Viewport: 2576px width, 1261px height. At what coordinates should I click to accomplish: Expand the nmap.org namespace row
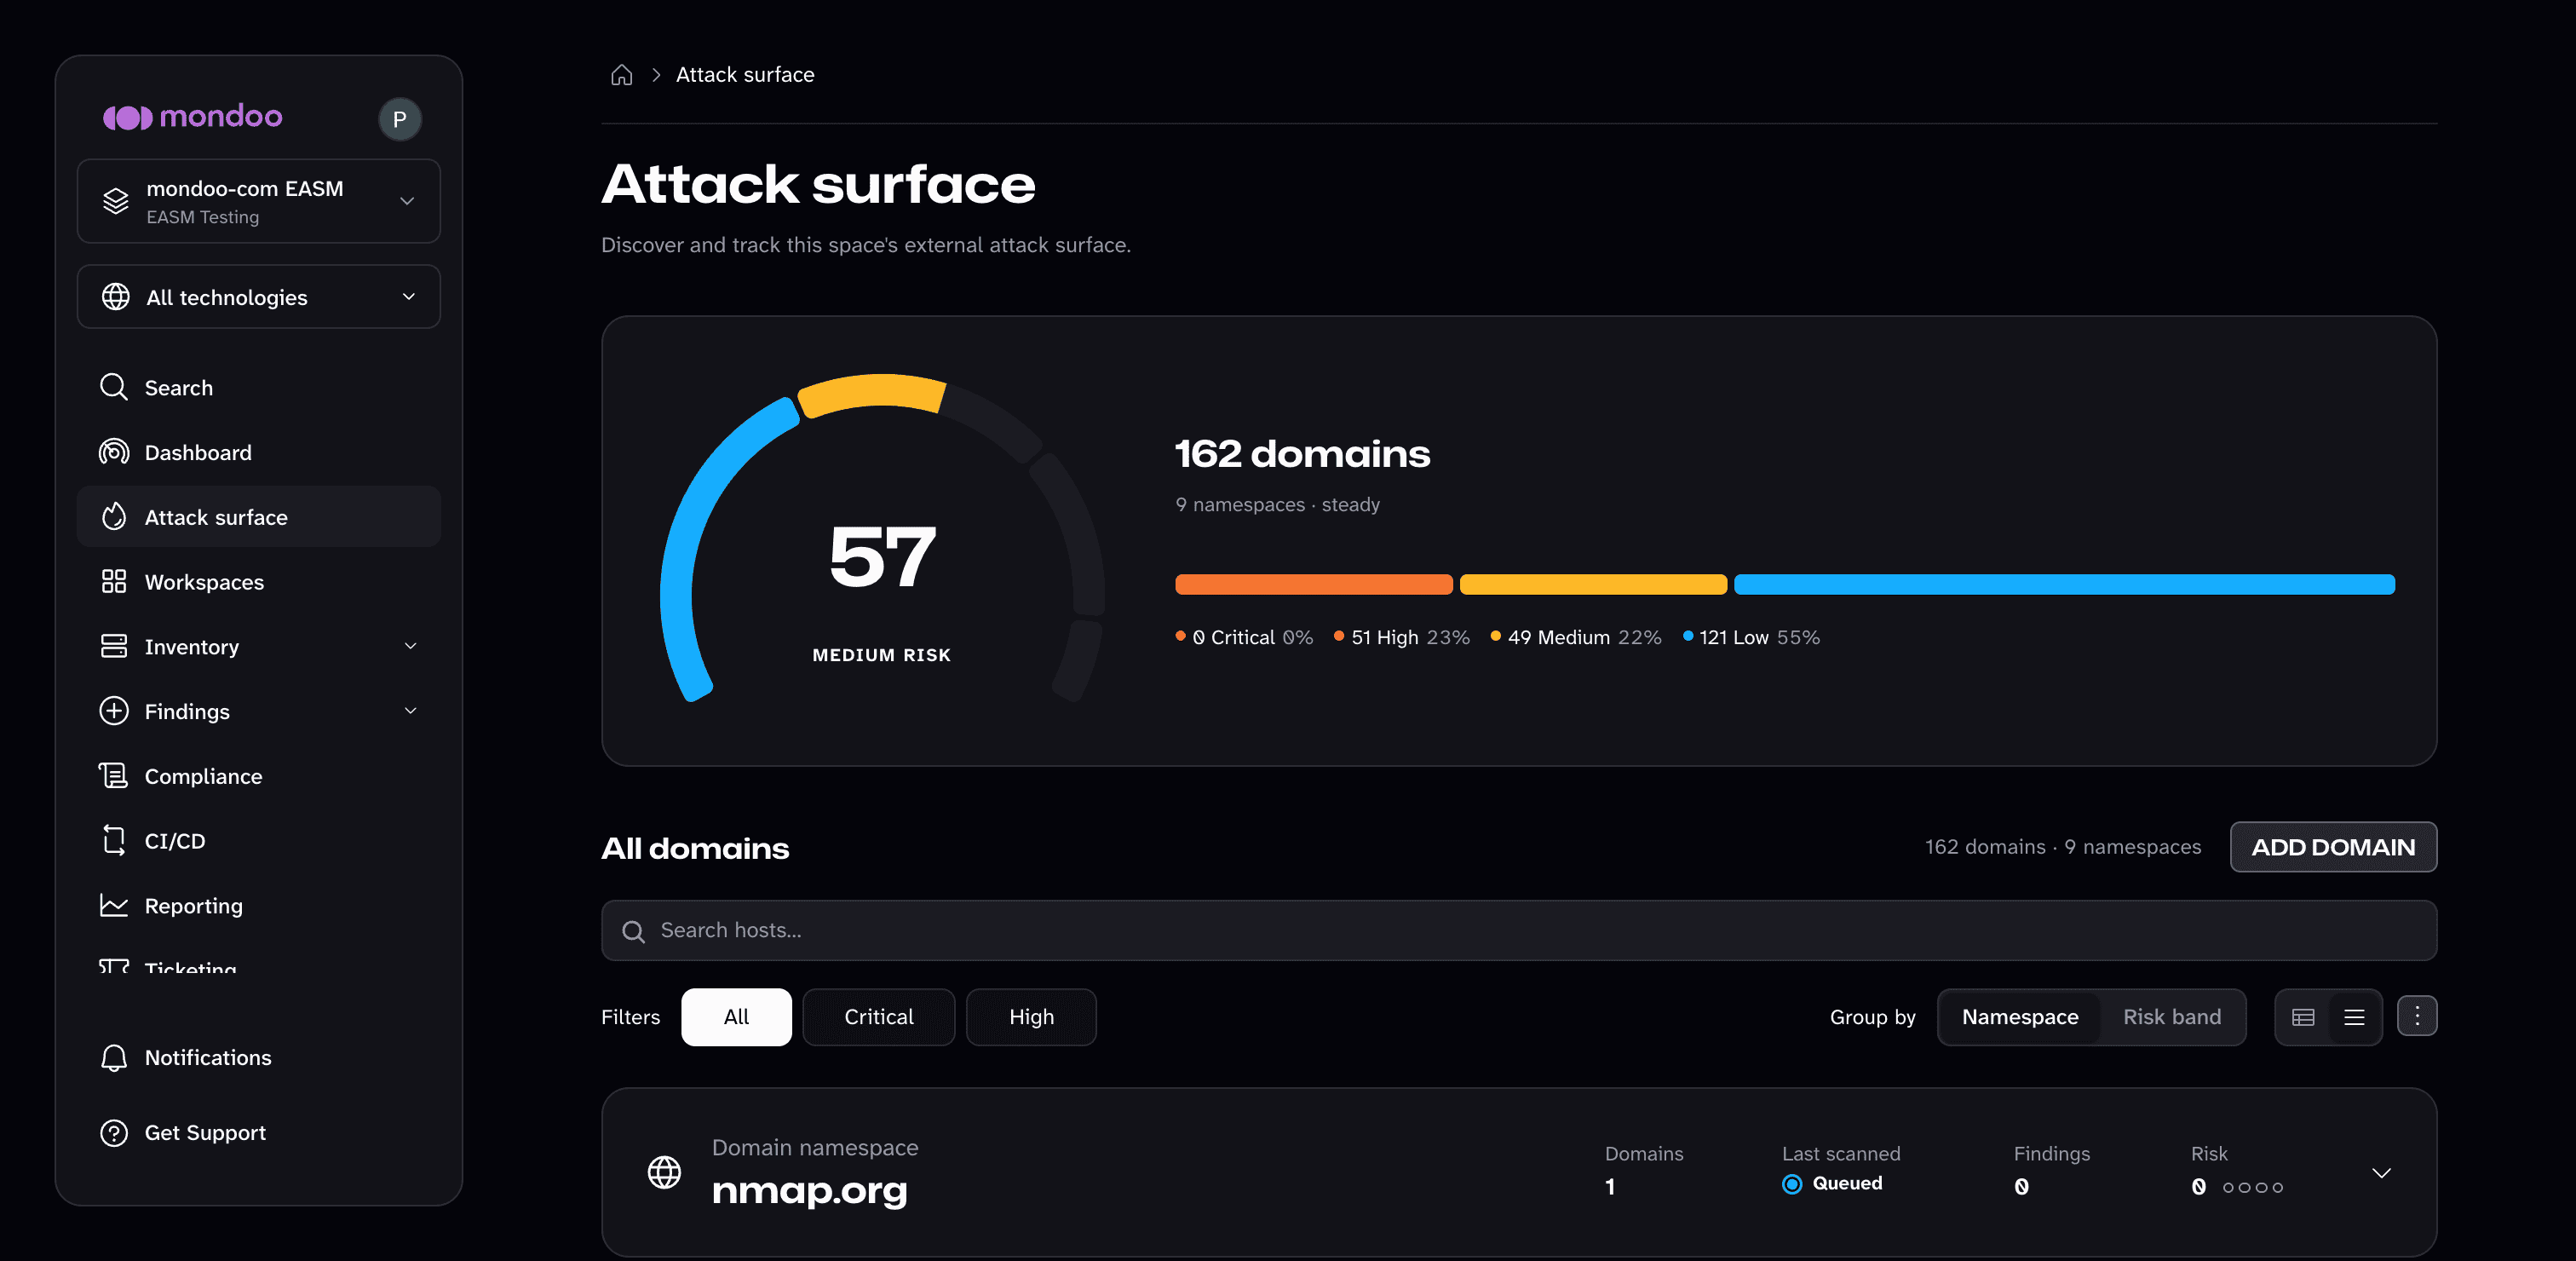pyautogui.click(x=2381, y=1173)
